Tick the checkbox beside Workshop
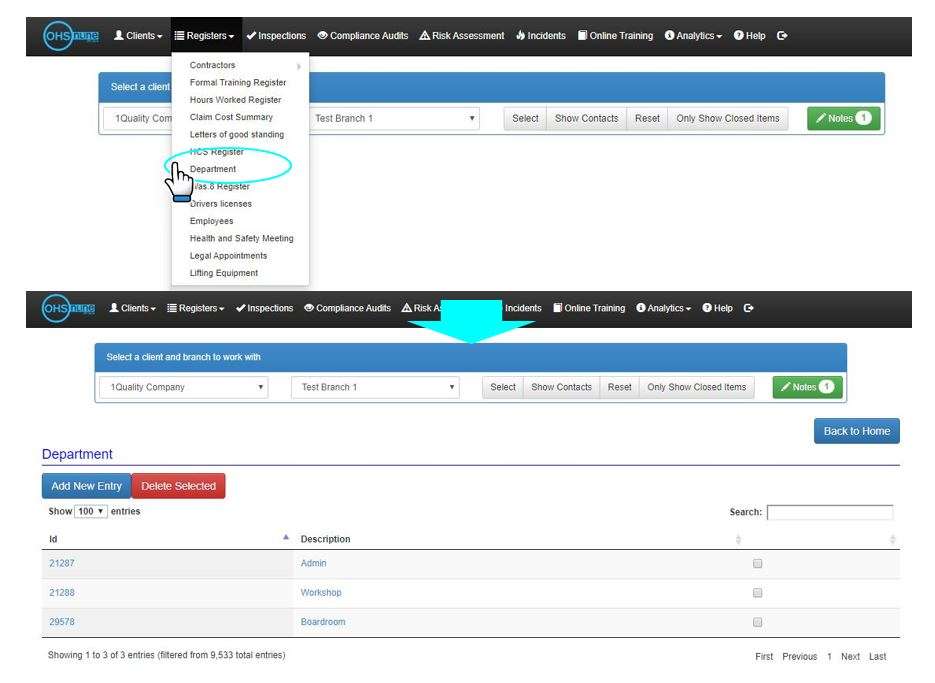 coord(758,593)
